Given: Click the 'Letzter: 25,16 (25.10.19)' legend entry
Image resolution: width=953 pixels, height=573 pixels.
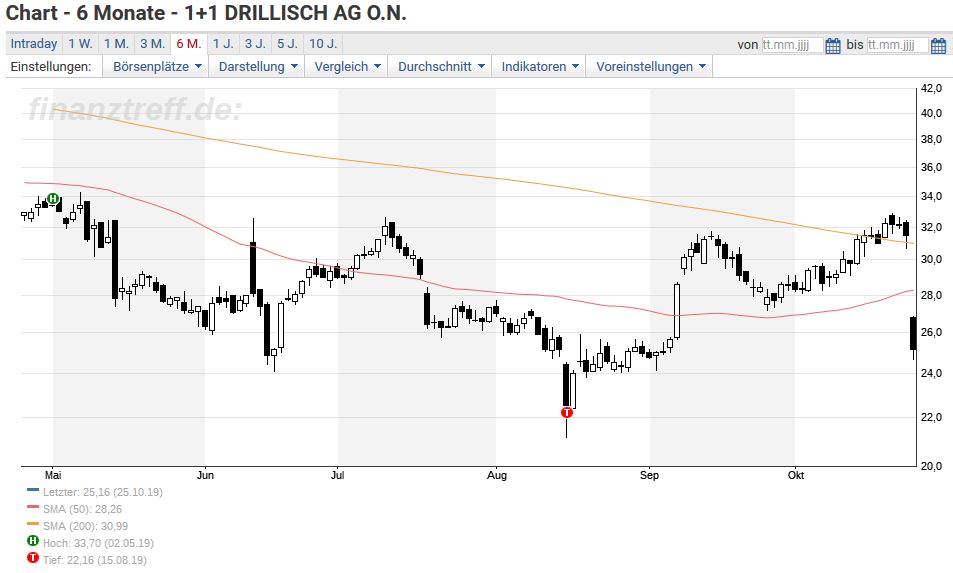Looking at the screenshot, I should 103,492.
